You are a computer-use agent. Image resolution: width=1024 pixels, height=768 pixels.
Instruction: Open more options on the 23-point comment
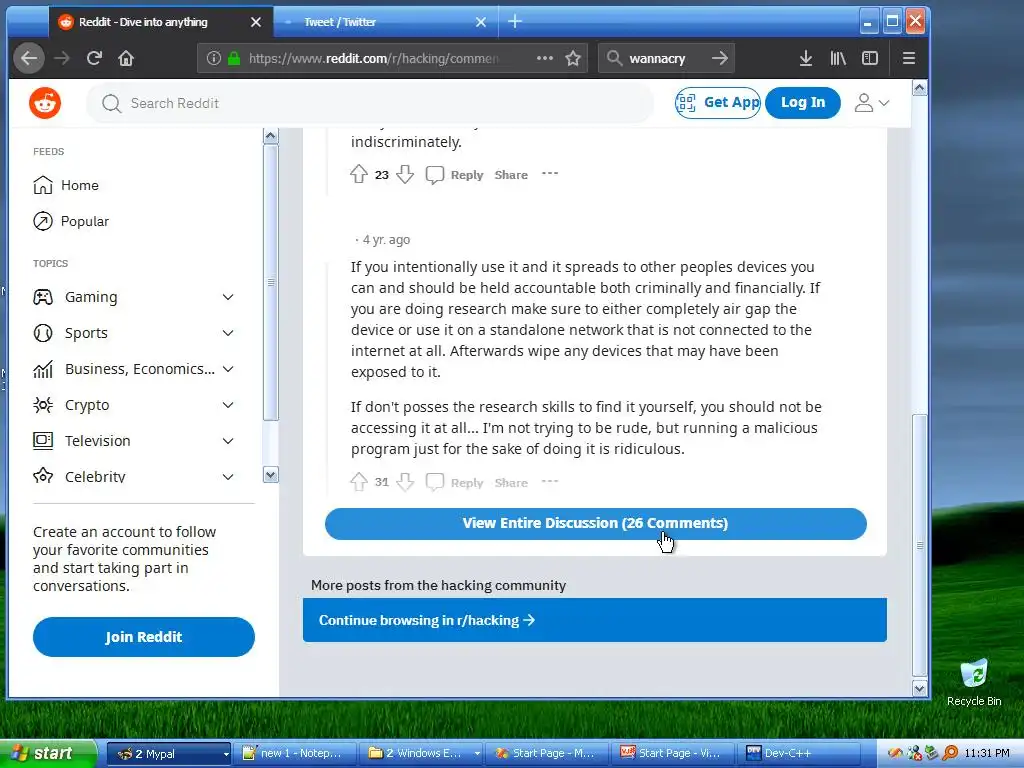(550, 174)
